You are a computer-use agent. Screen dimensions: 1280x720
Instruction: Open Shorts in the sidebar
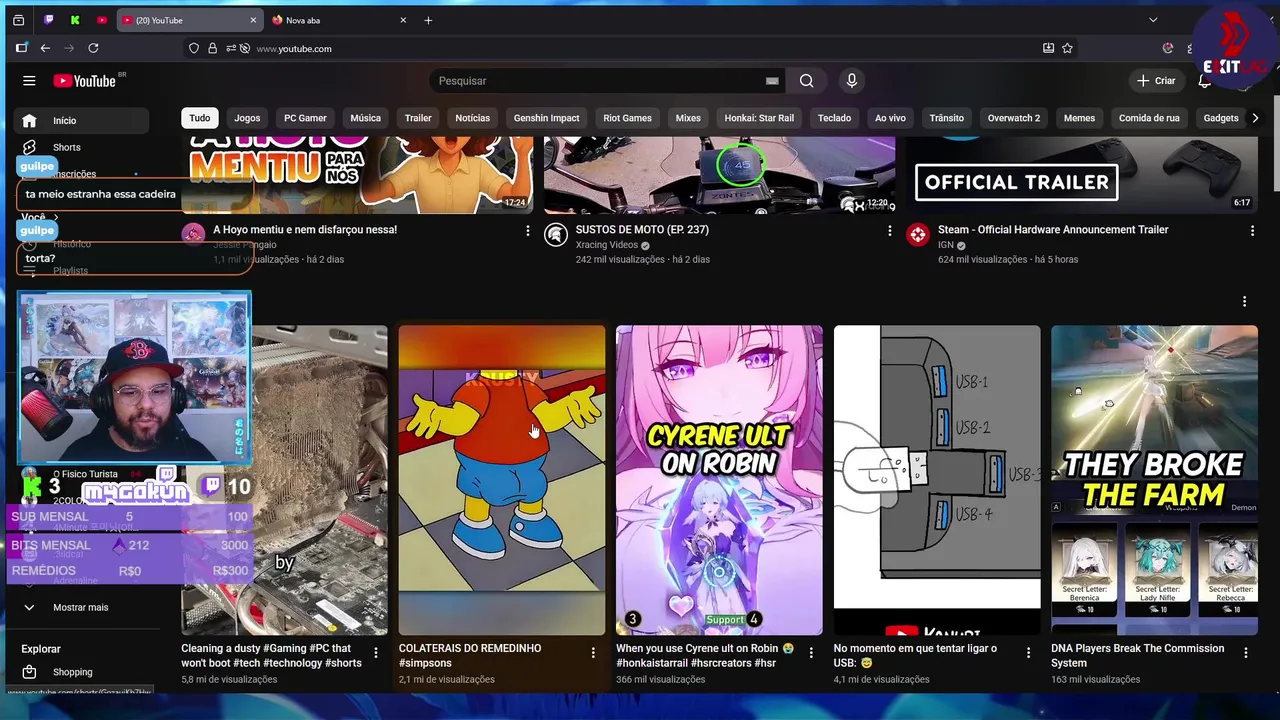pyautogui.click(x=66, y=148)
